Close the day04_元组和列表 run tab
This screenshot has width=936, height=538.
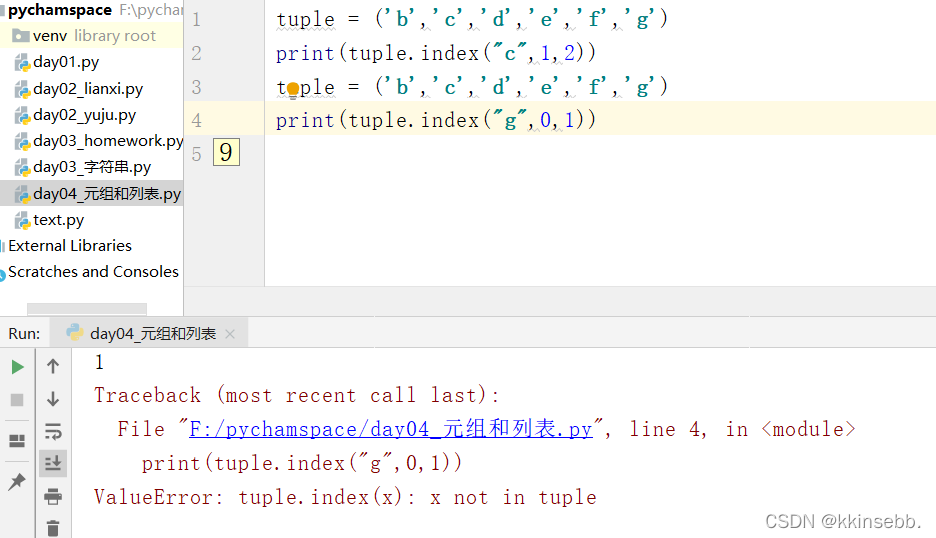230,334
